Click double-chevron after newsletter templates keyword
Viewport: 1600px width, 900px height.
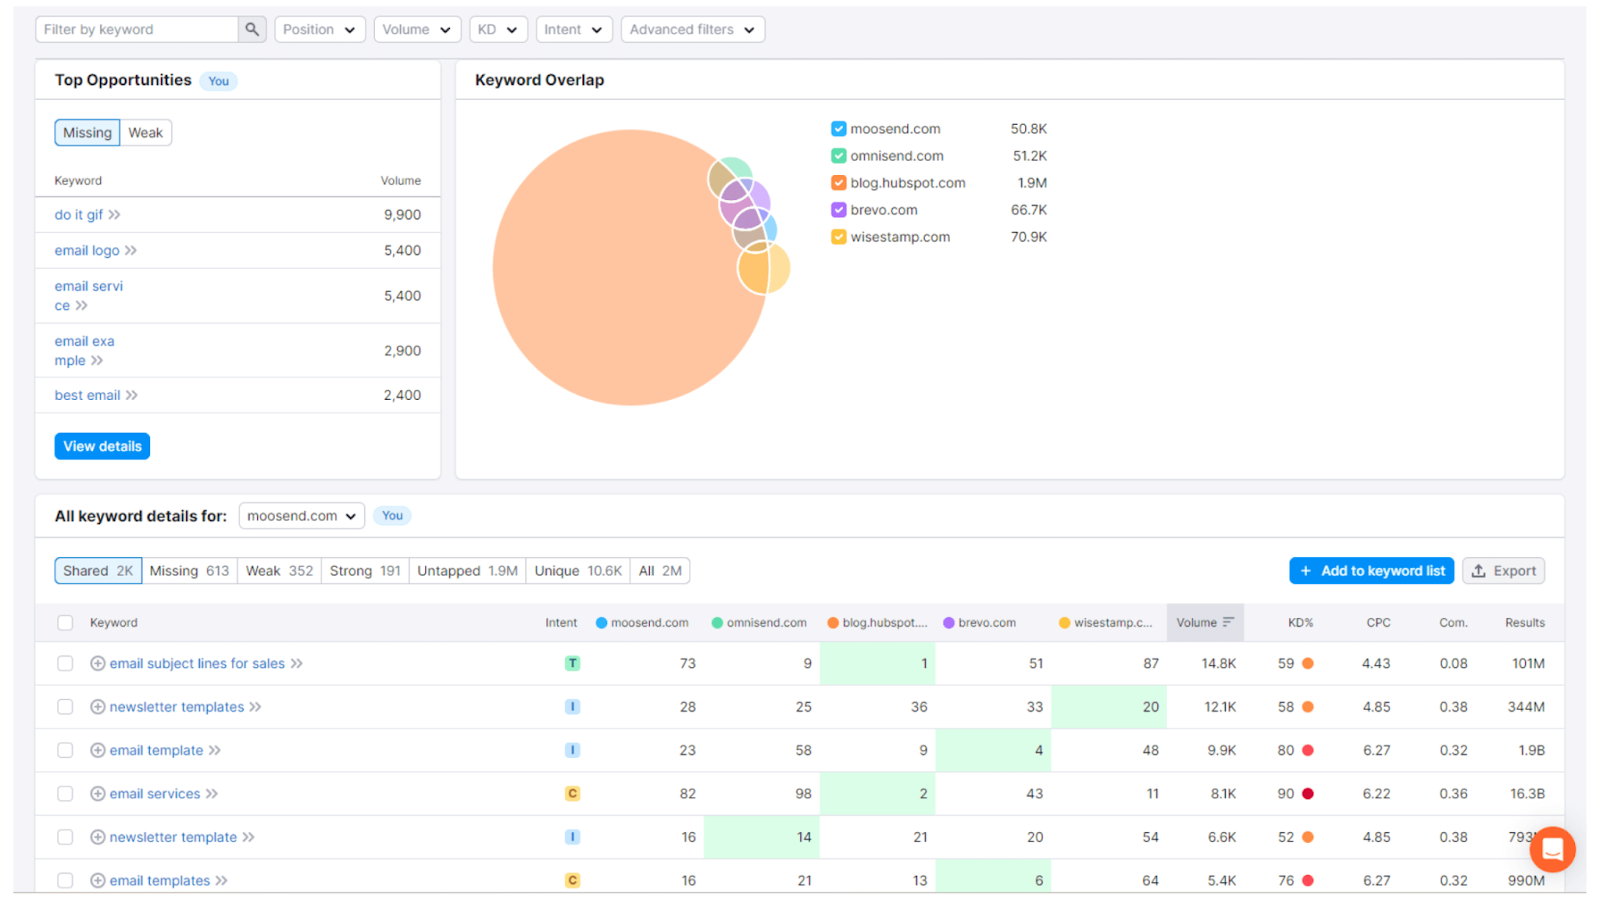pos(256,707)
